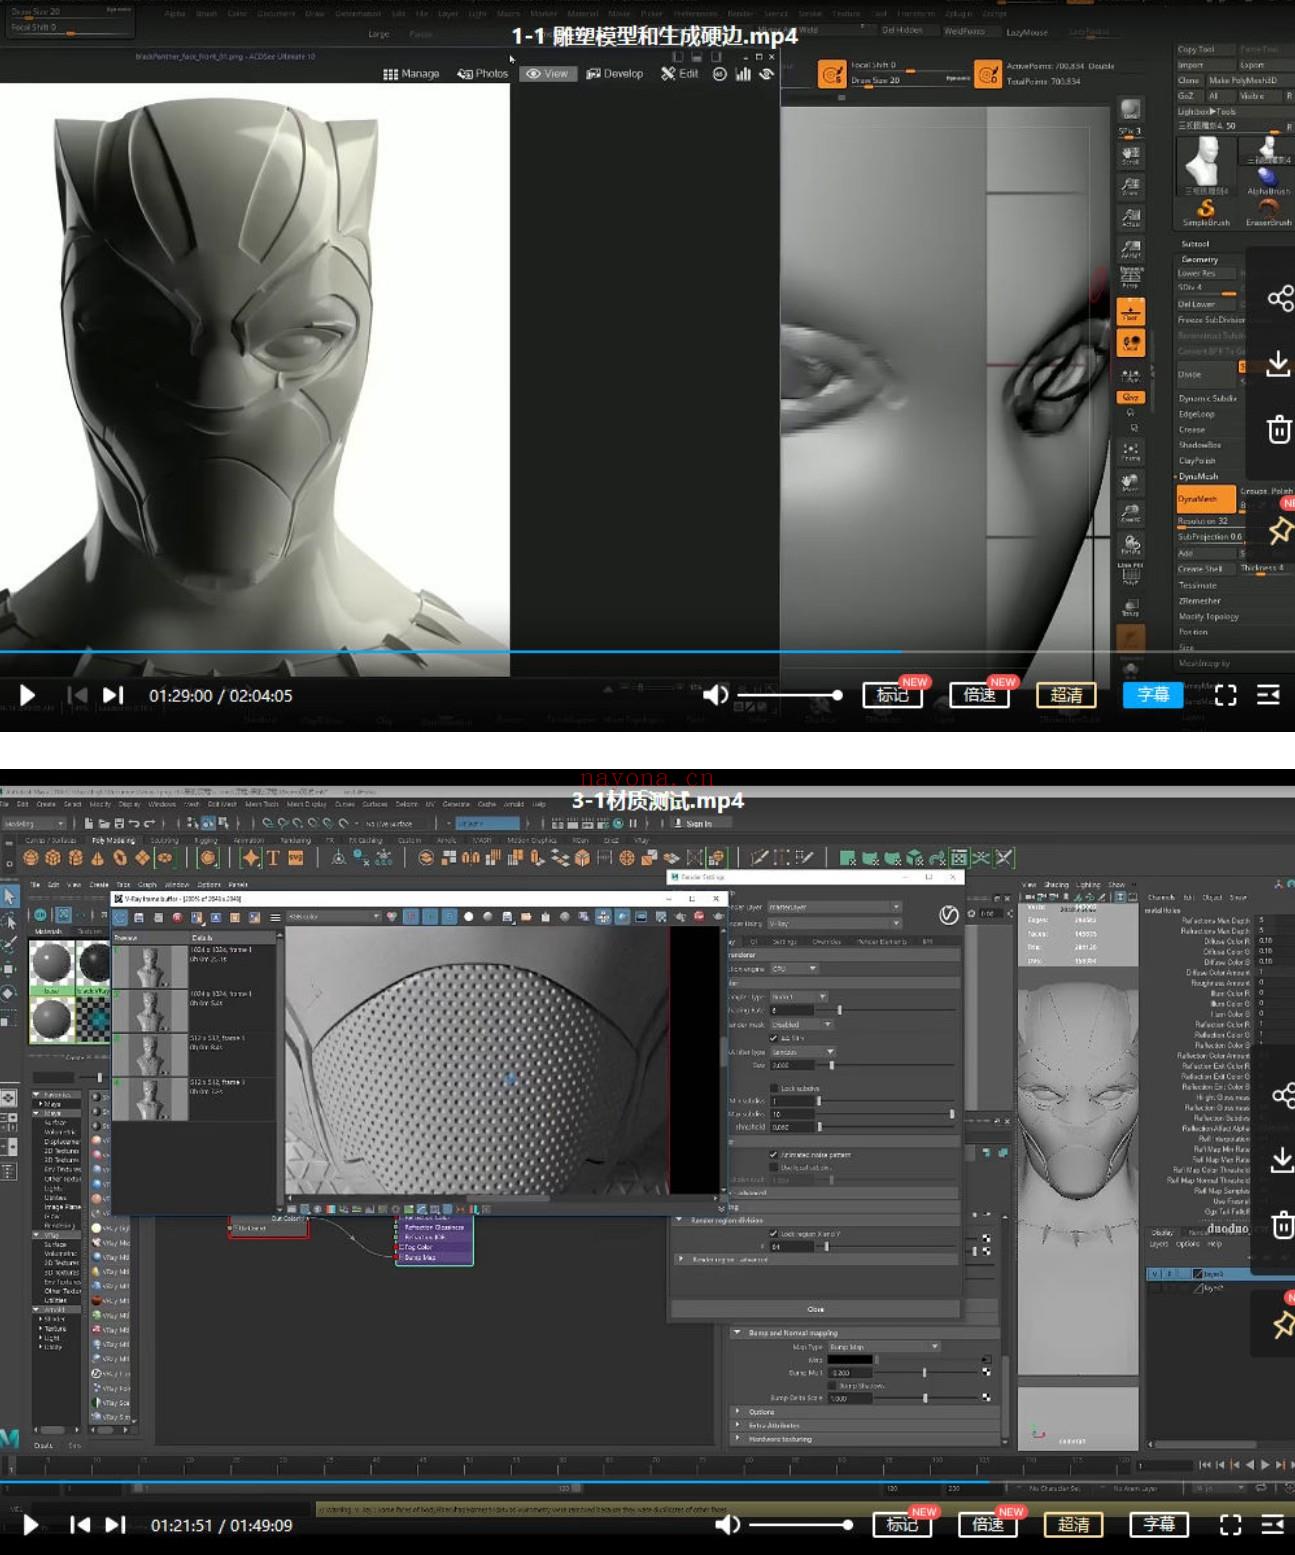Click trash delete icon beside 1-1 video
The width and height of the screenshot is (1295, 1555).
point(1279,429)
